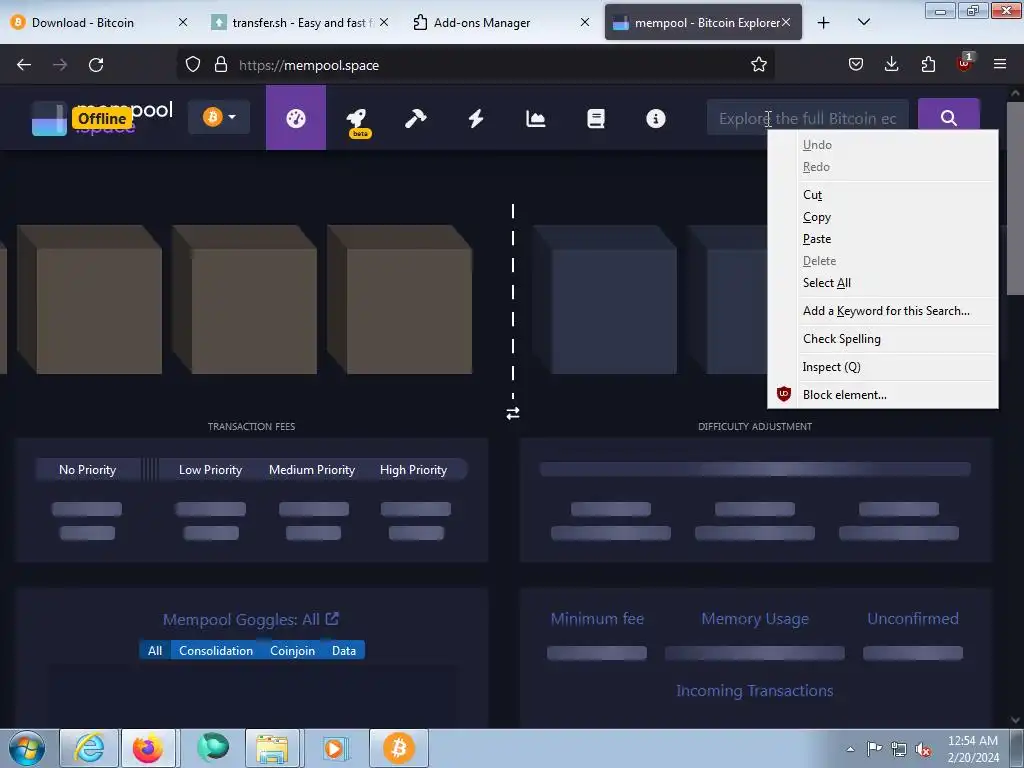Viewport: 1024px width, 768px height.
Task: Open the Bitcoin network selector dropdown
Action: pyautogui.click(x=219, y=117)
